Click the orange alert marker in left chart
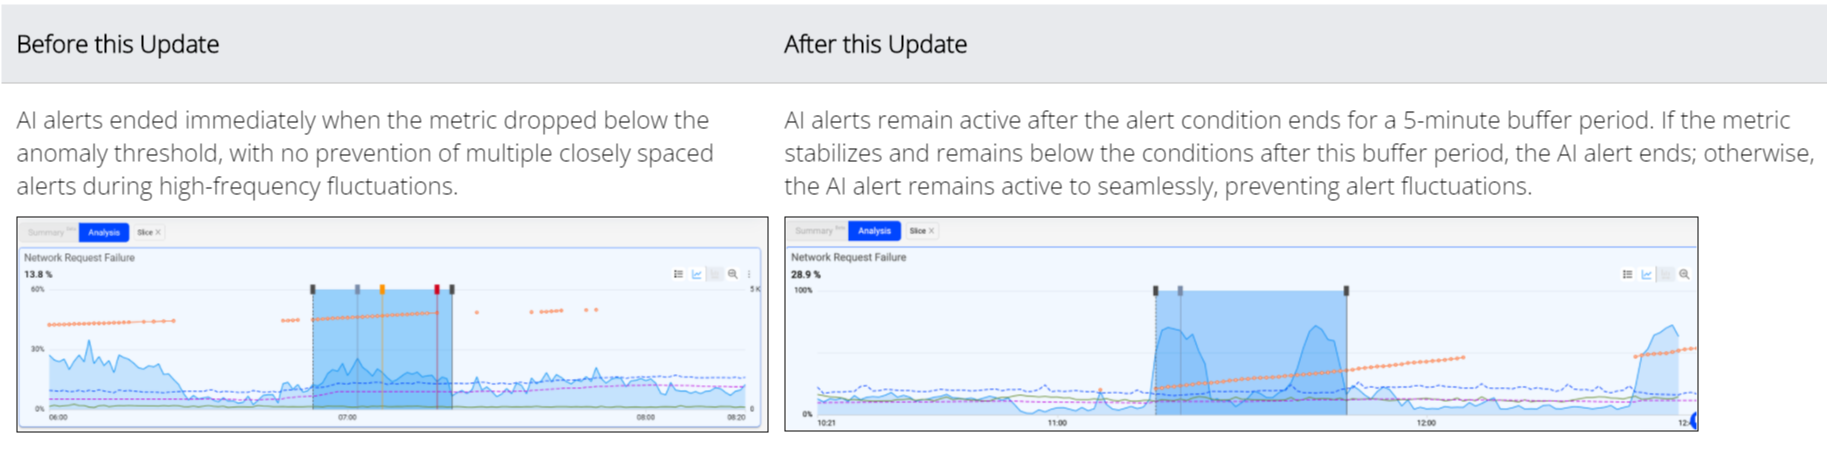Viewport: 1827px width, 457px height. pos(382,289)
